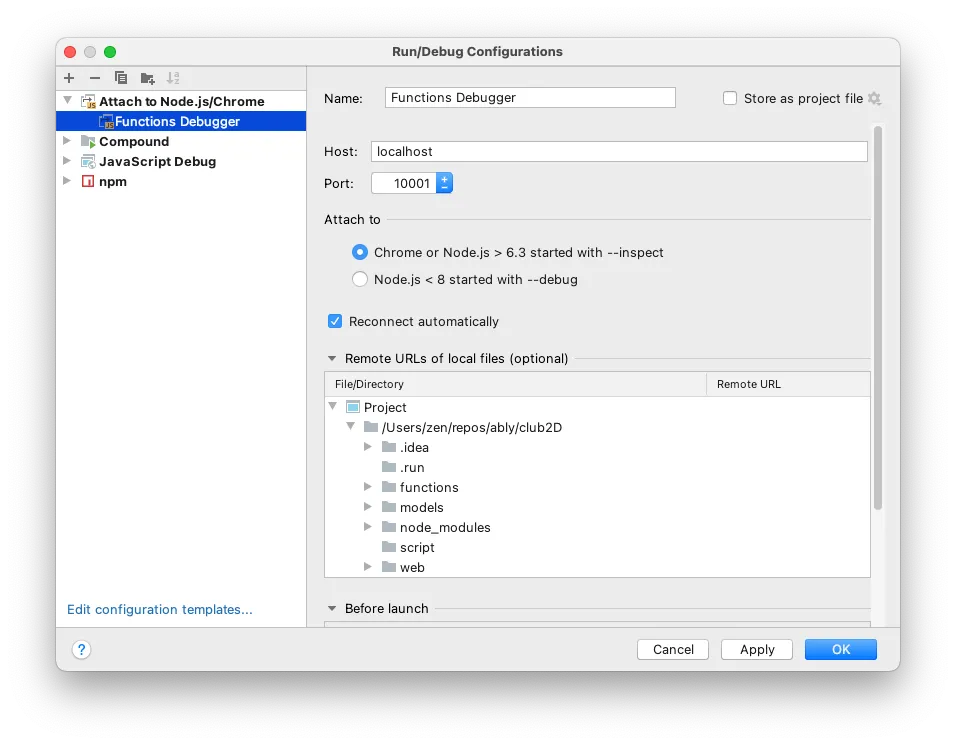
Task: Click the Port number field
Action: (404, 183)
